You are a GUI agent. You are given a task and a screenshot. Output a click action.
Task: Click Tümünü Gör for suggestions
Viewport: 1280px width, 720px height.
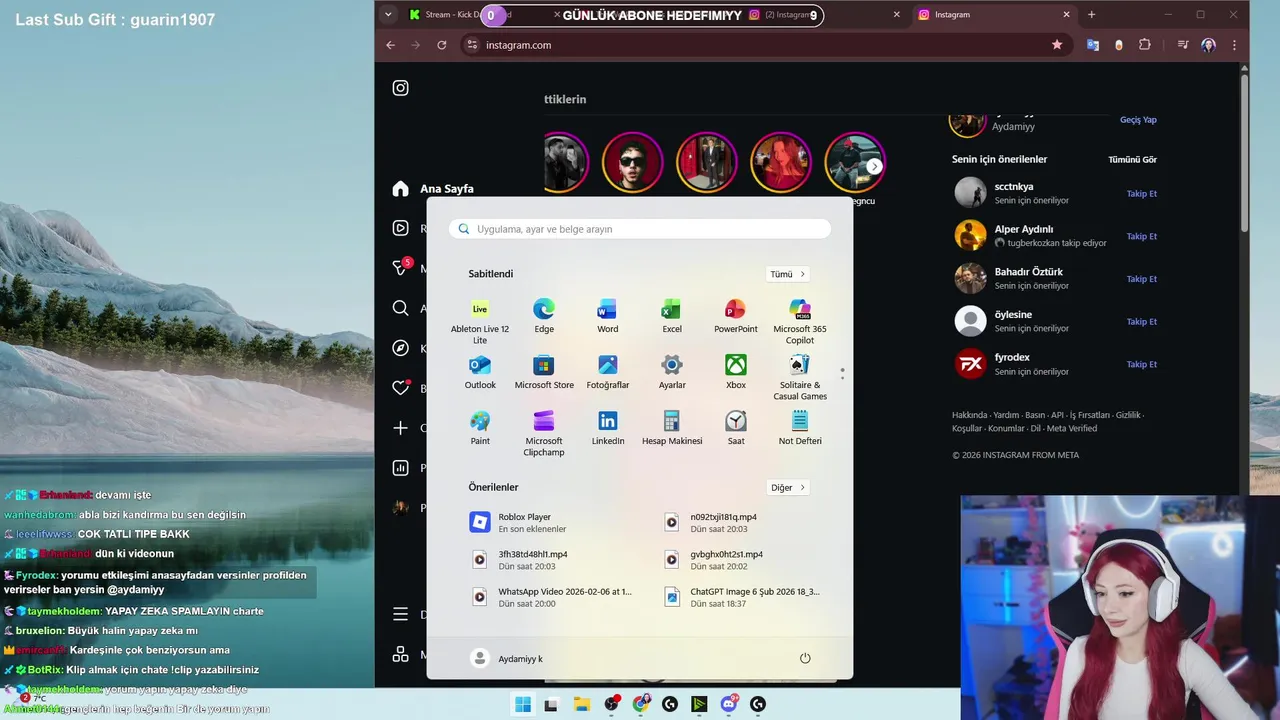pyautogui.click(x=1132, y=160)
